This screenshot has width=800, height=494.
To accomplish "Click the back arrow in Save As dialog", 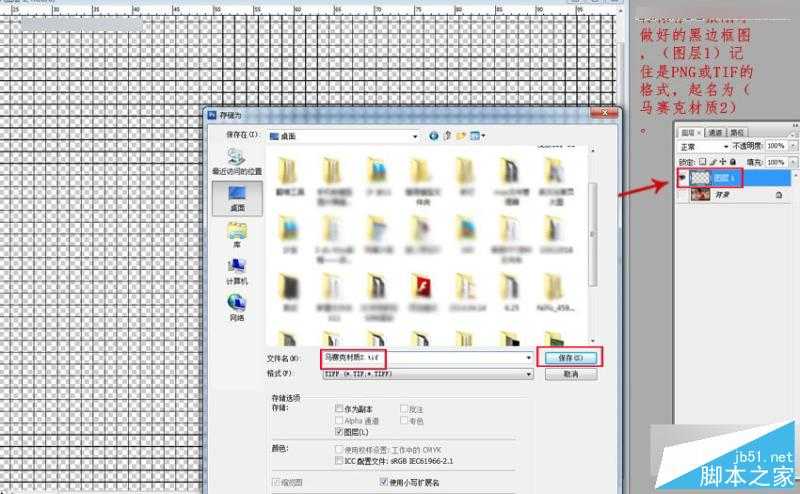I will point(434,136).
